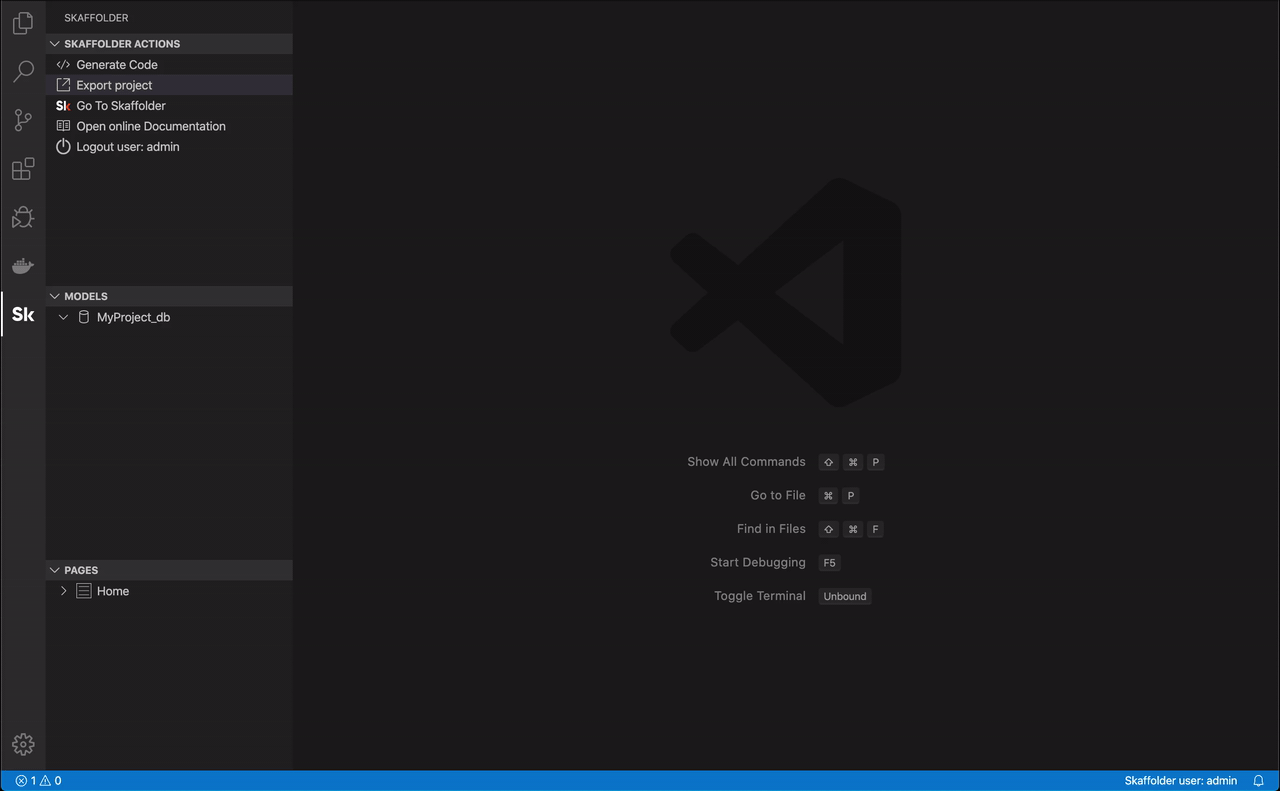Image resolution: width=1280 pixels, height=791 pixels.
Task: Open the Extensions view icon
Action: point(23,169)
